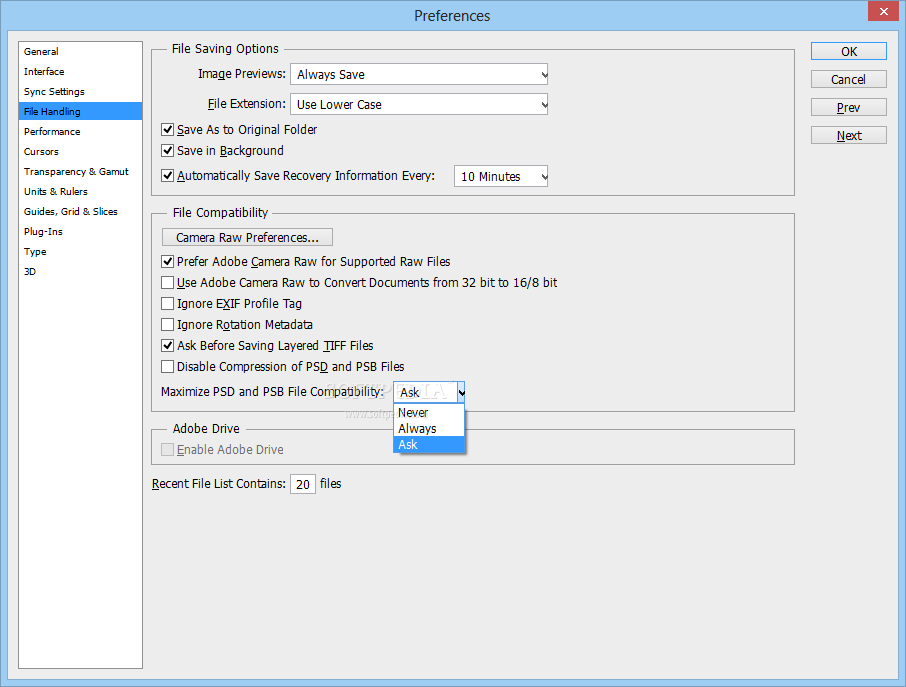Image resolution: width=906 pixels, height=687 pixels.
Task: Check Ignore EXIF Profile Tag
Action: [168, 303]
